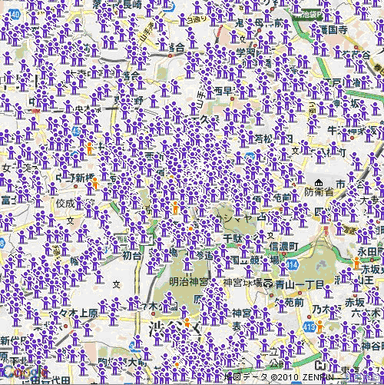Click the 神谷町 label at right edge
The height and width of the screenshot is (385, 384).
click(x=373, y=346)
